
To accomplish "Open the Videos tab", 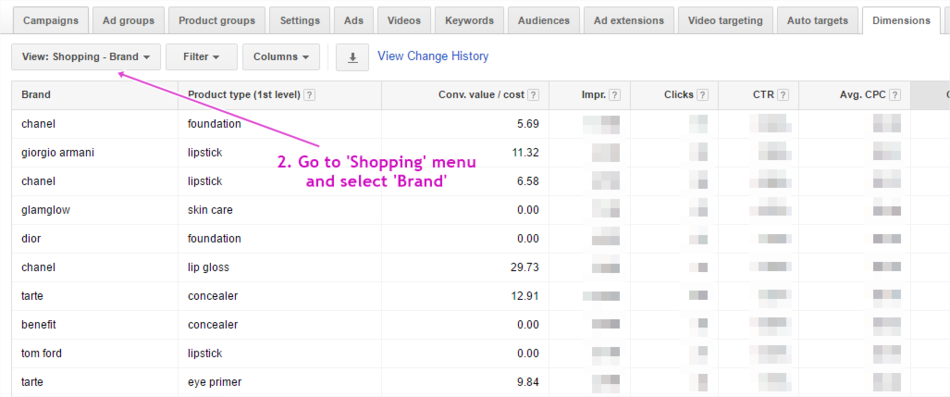I will (x=404, y=21).
